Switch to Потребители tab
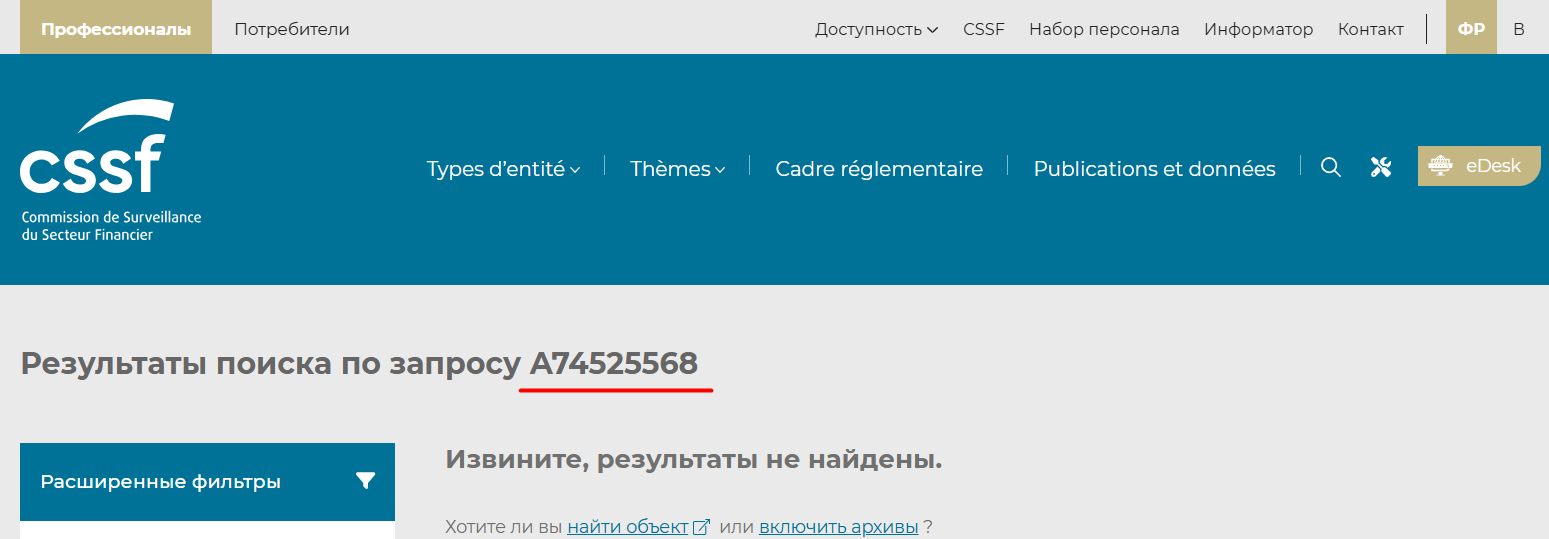 292,29
